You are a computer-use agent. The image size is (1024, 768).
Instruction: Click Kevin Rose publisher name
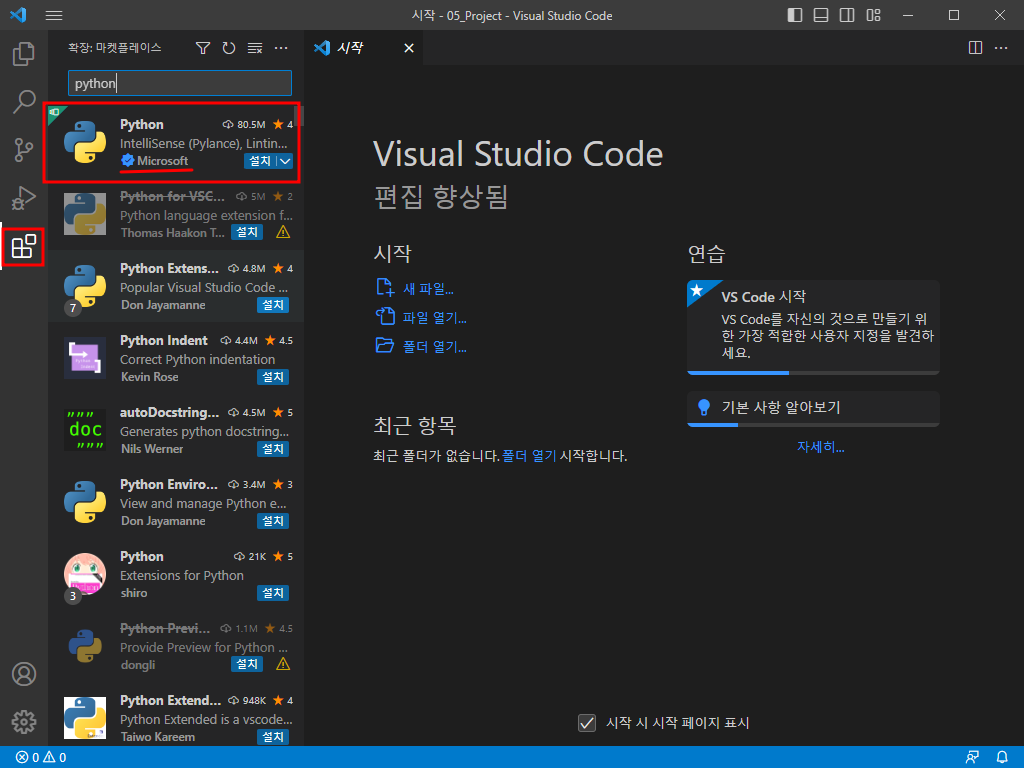(150, 377)
